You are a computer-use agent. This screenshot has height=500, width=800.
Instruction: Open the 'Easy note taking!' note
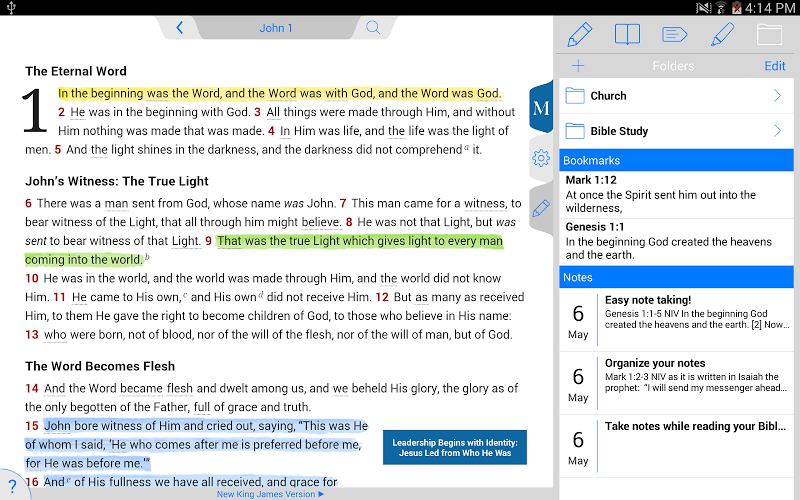(x=677, y=319)
